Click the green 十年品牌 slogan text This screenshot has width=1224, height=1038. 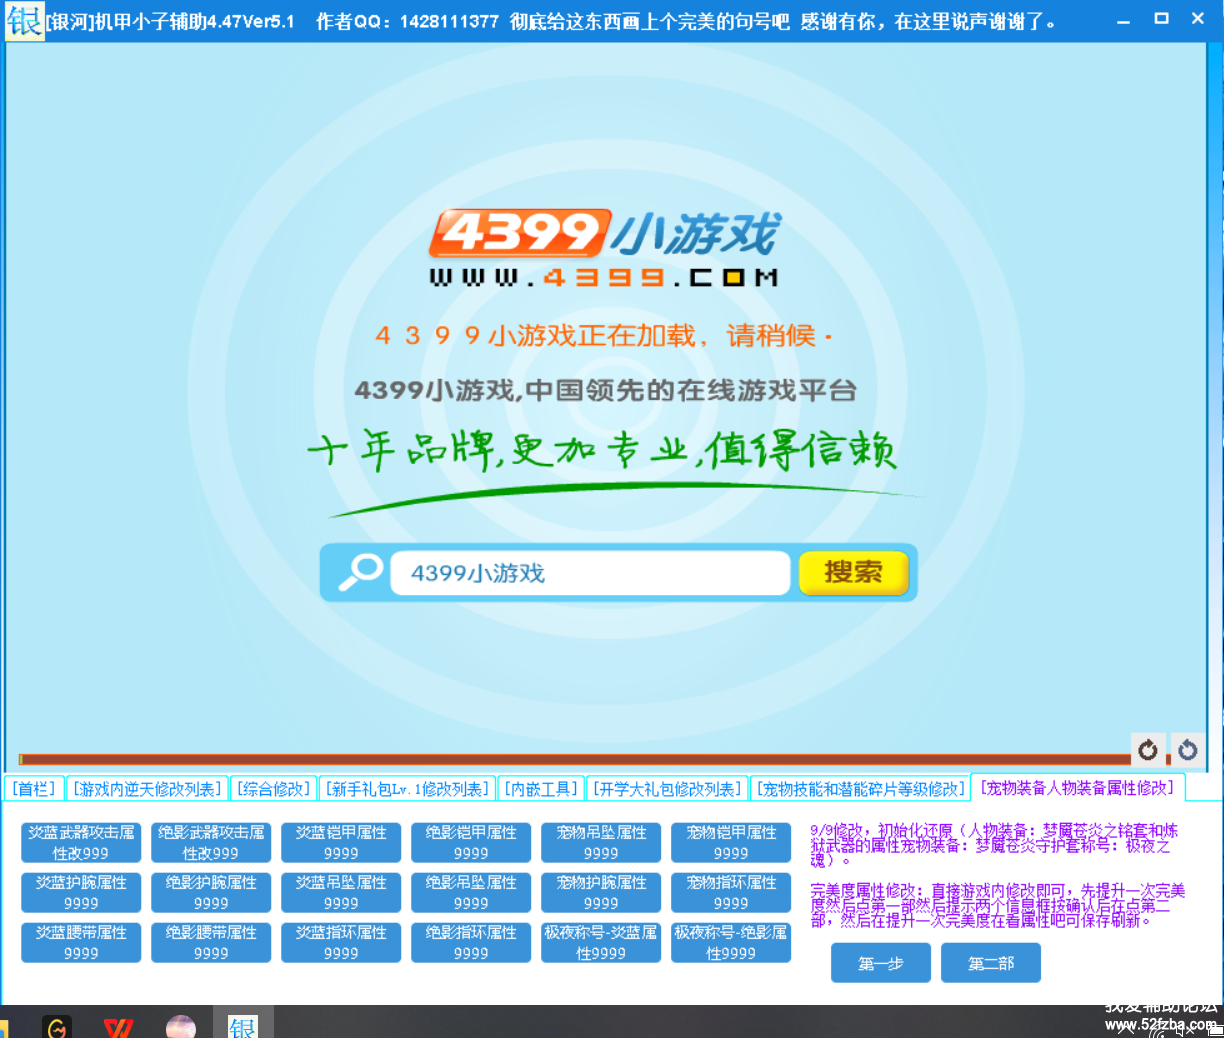click(602, 451)
